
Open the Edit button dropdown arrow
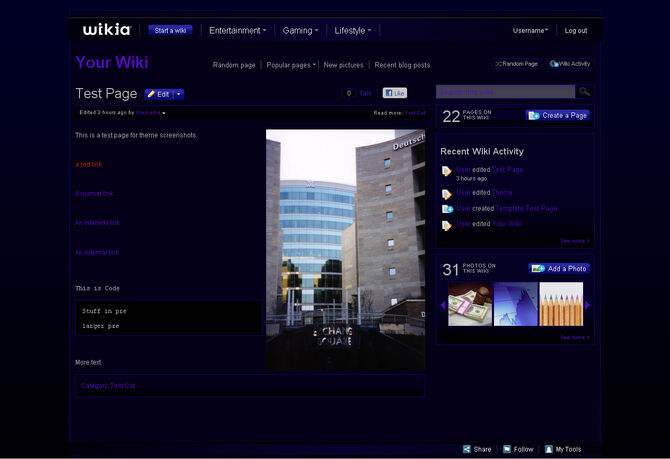click(x=179, y=94)
